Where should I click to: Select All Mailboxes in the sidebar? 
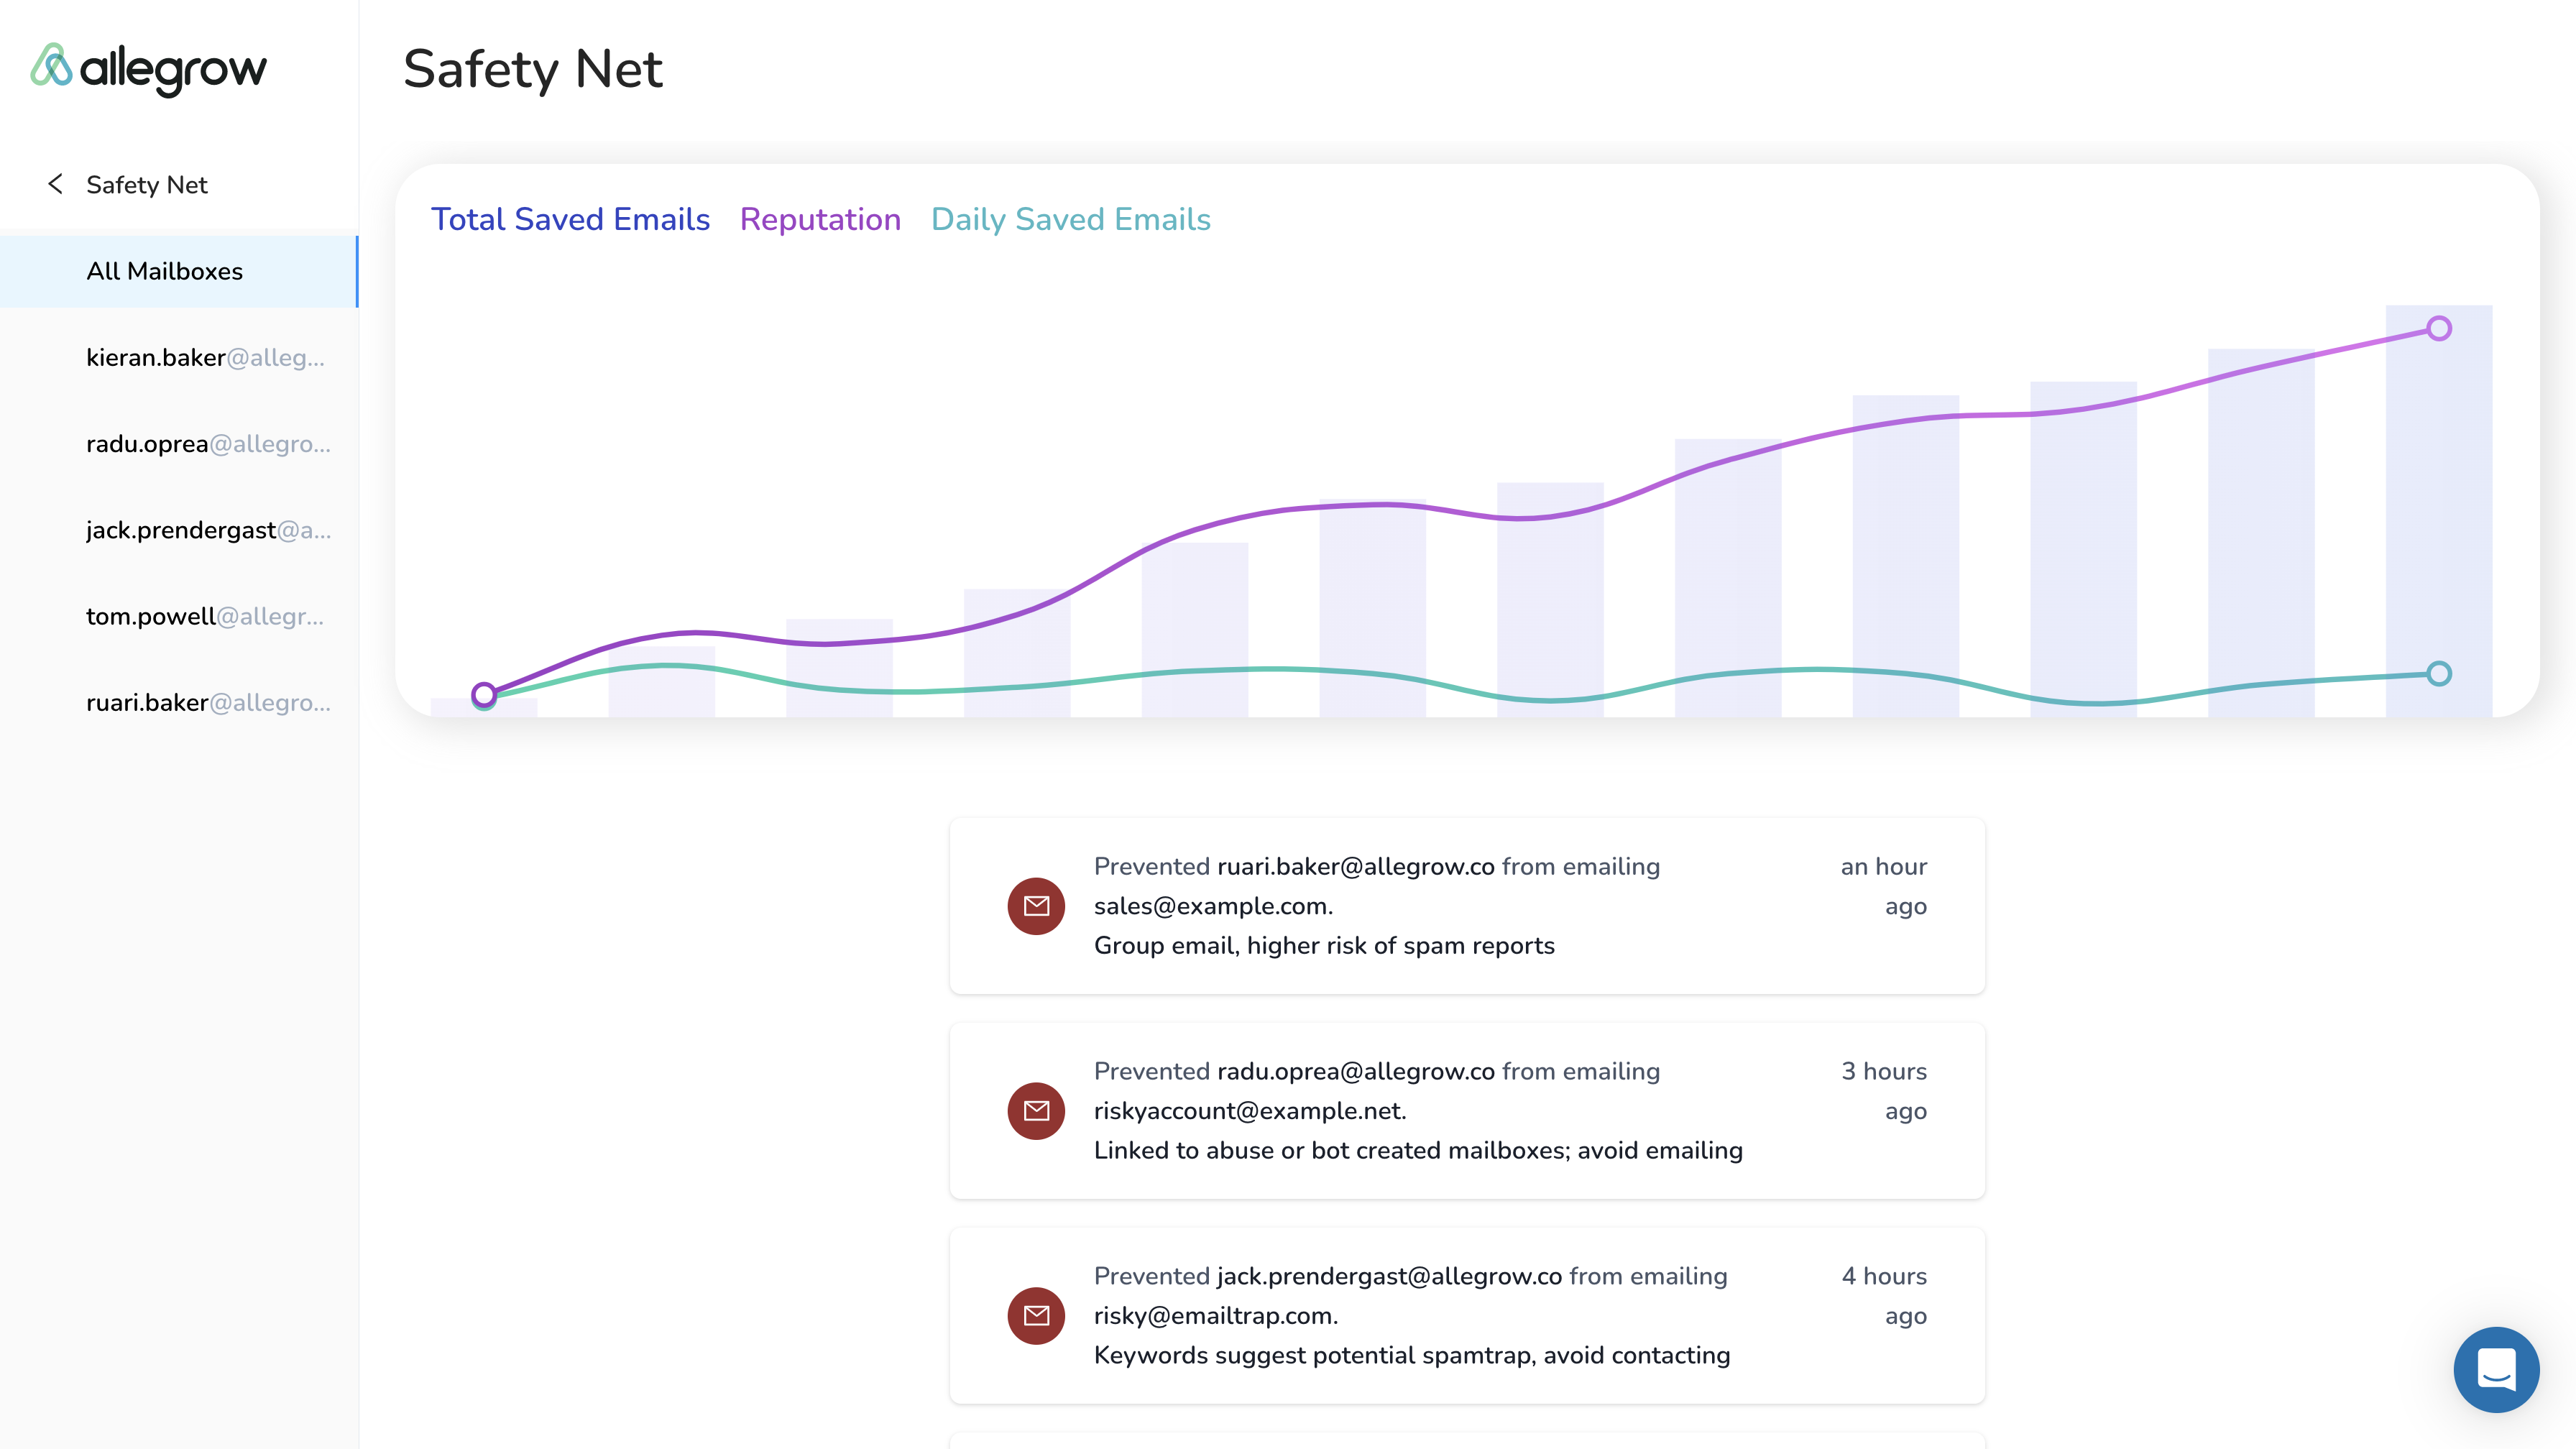click(165, 271)
